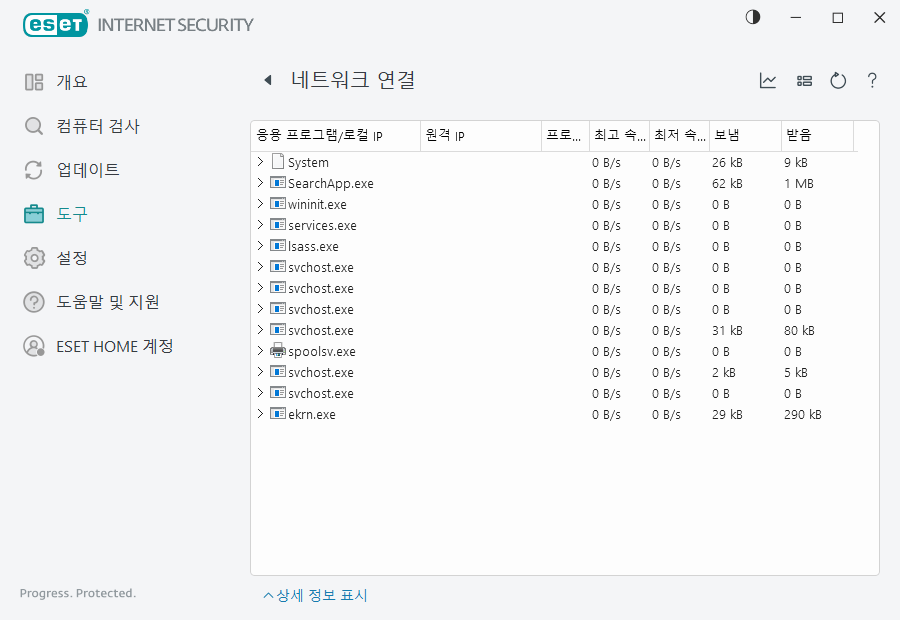Toggle the dark/light contrast mode icon
This screenshot has height=620, width=900.
click(752, 18)
